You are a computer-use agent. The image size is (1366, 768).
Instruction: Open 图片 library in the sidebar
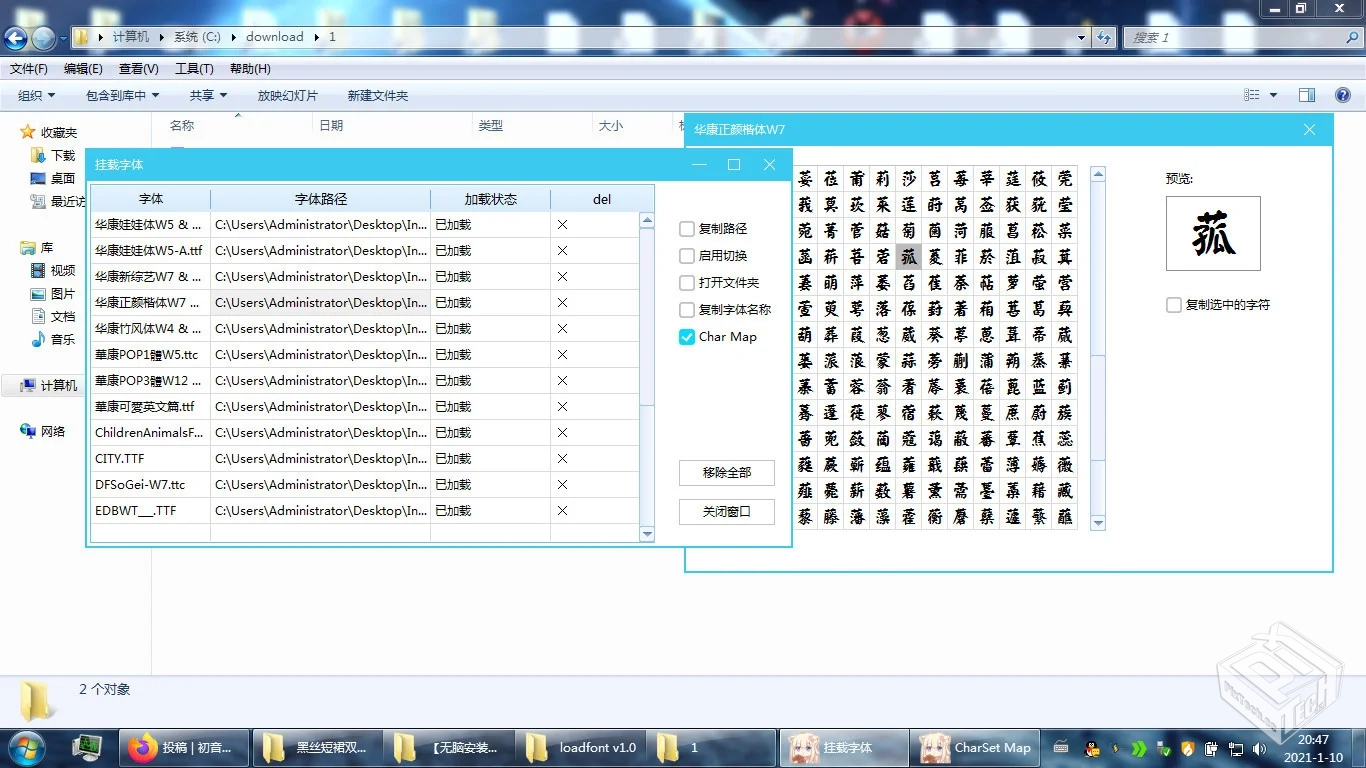(62, 292)
